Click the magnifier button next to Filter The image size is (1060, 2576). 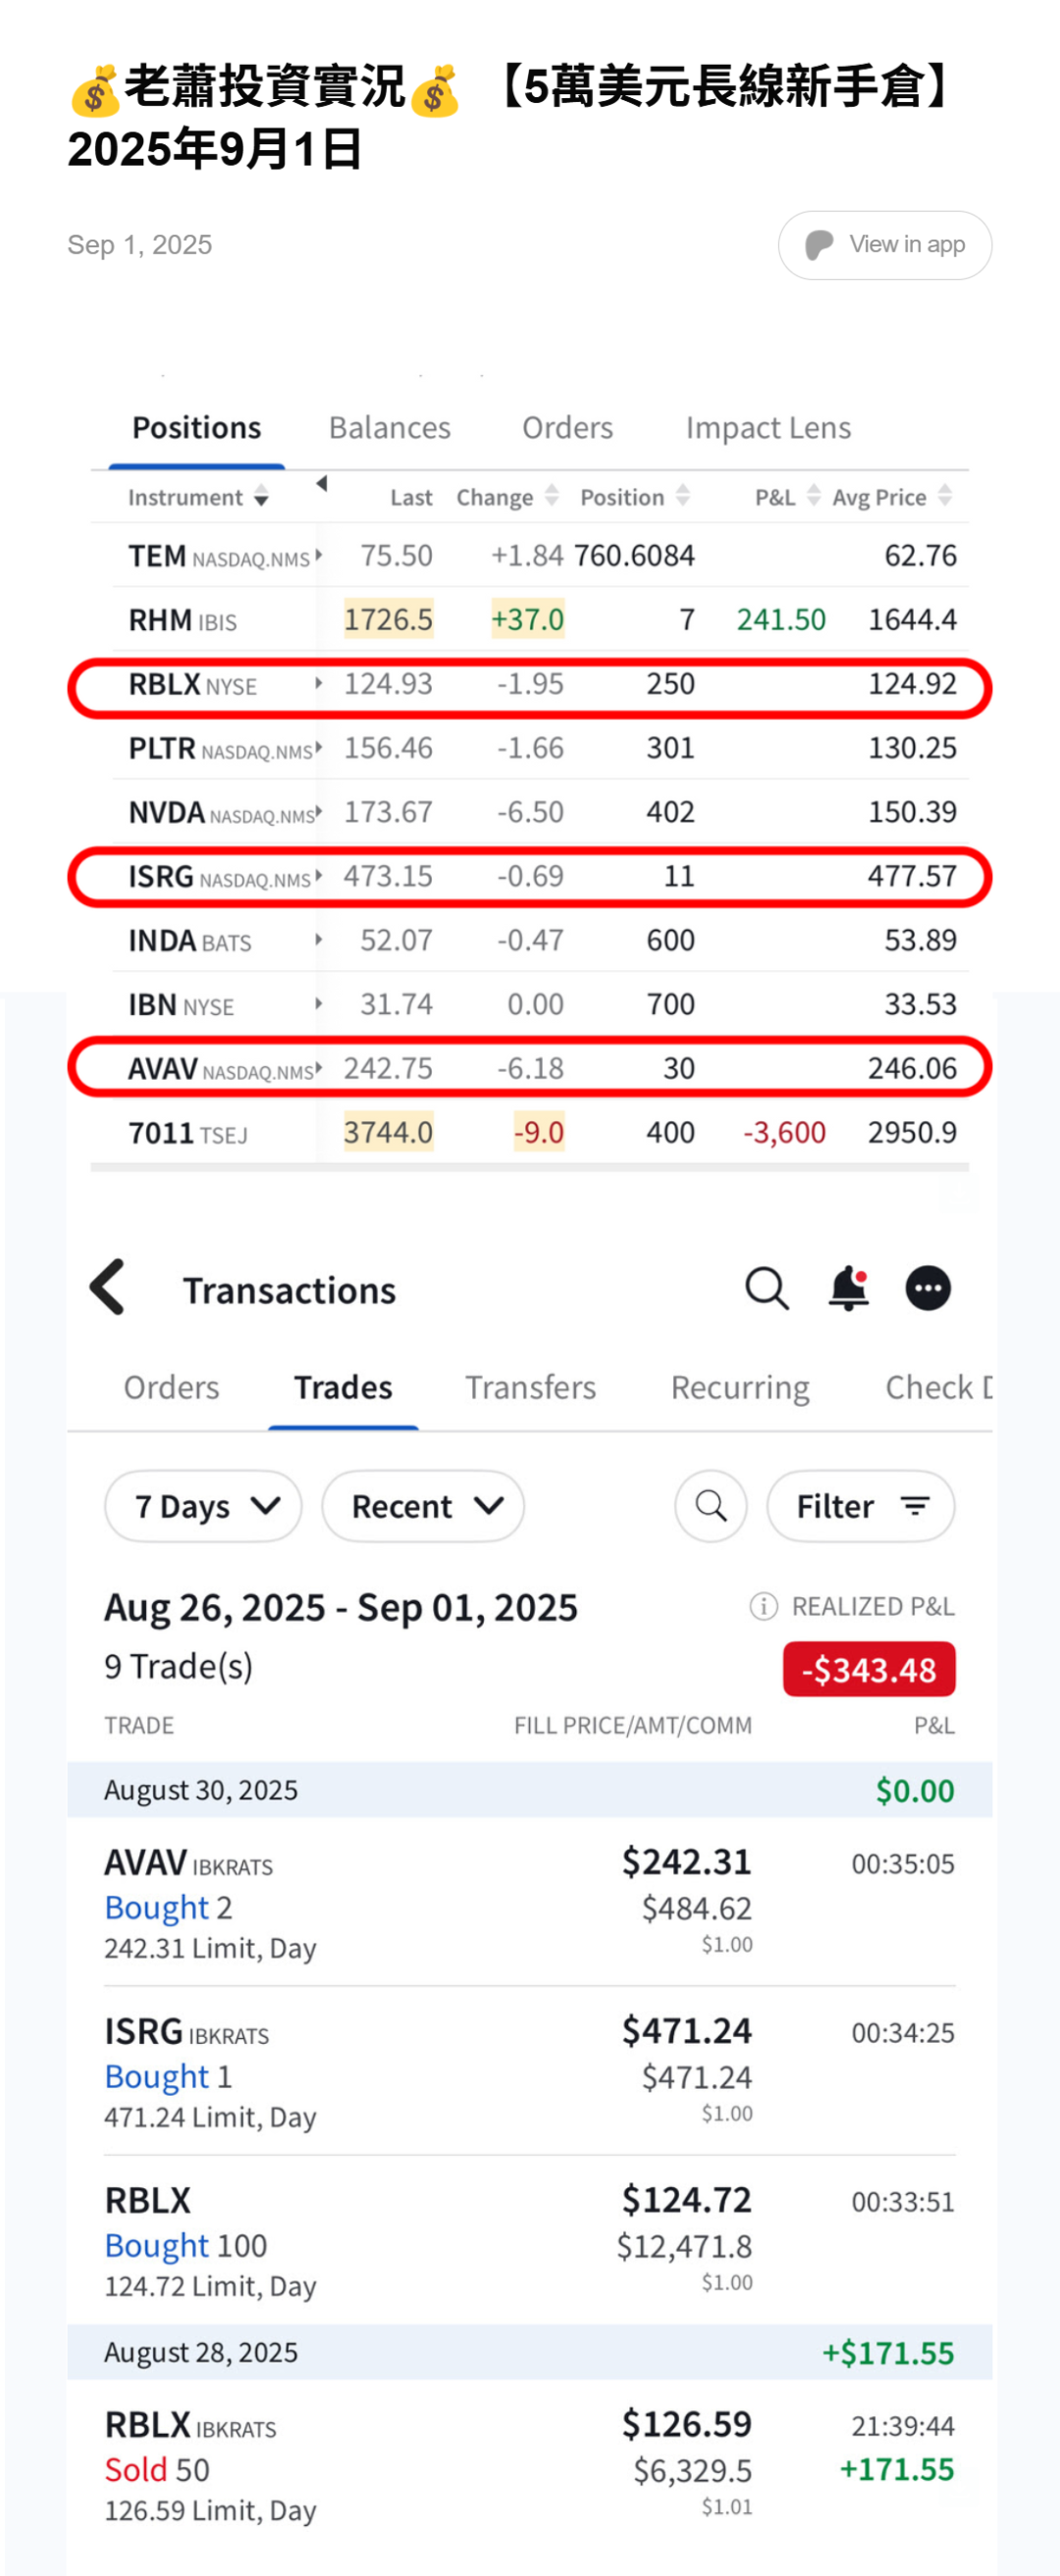tap(710, 1505)
